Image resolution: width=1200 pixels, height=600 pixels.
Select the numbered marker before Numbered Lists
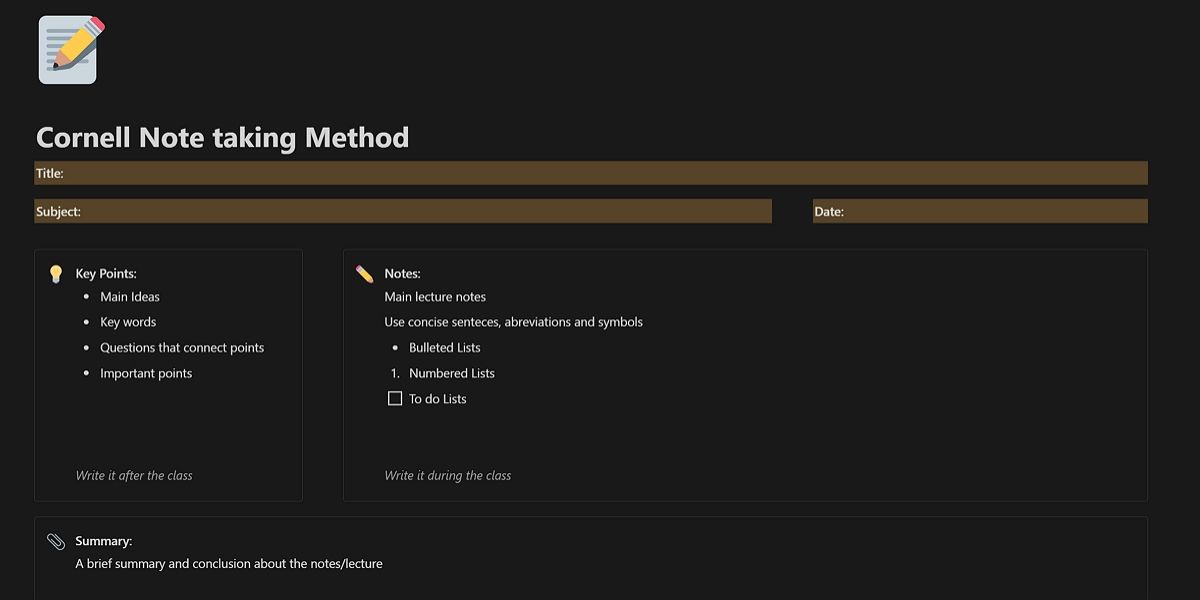point(397,373)
